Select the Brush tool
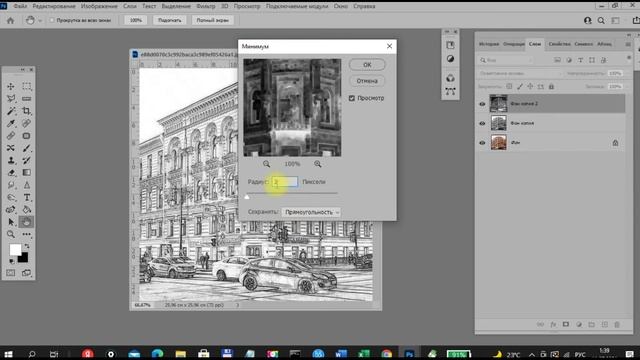This screenshot has height=360, width=640. 27,148
